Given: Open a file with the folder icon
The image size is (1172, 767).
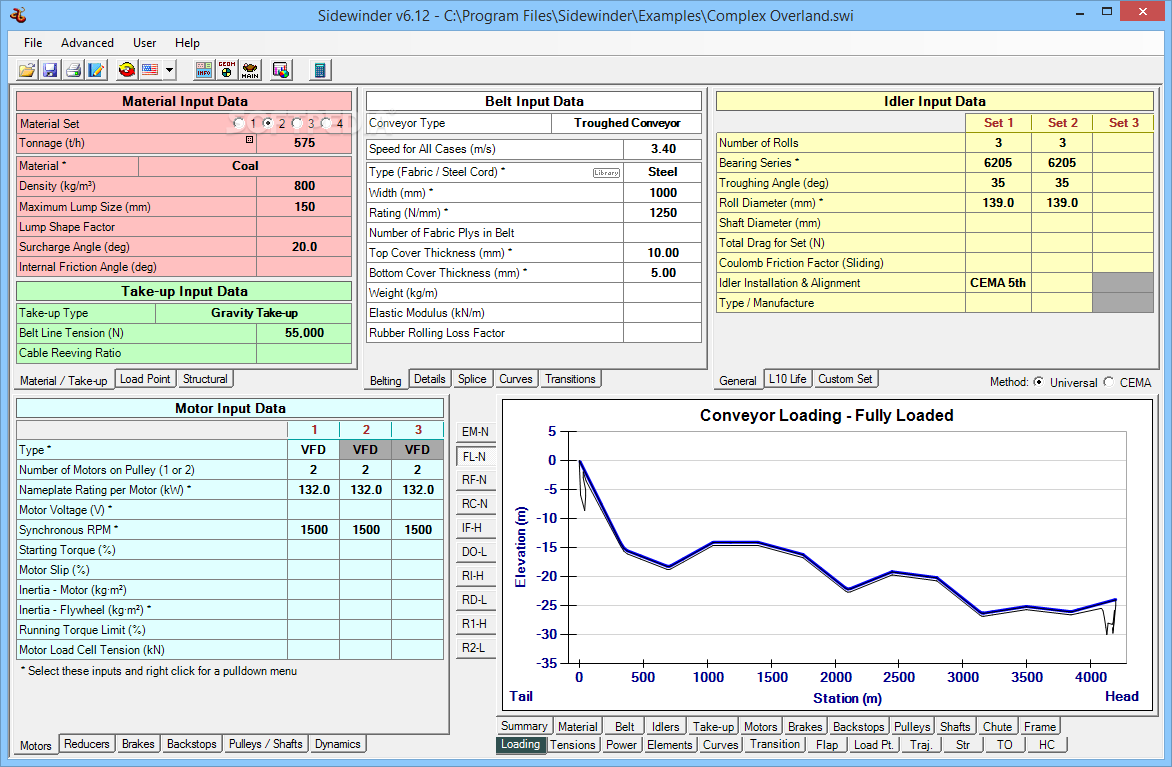Looking at the screenshot, I should point(27,70).
